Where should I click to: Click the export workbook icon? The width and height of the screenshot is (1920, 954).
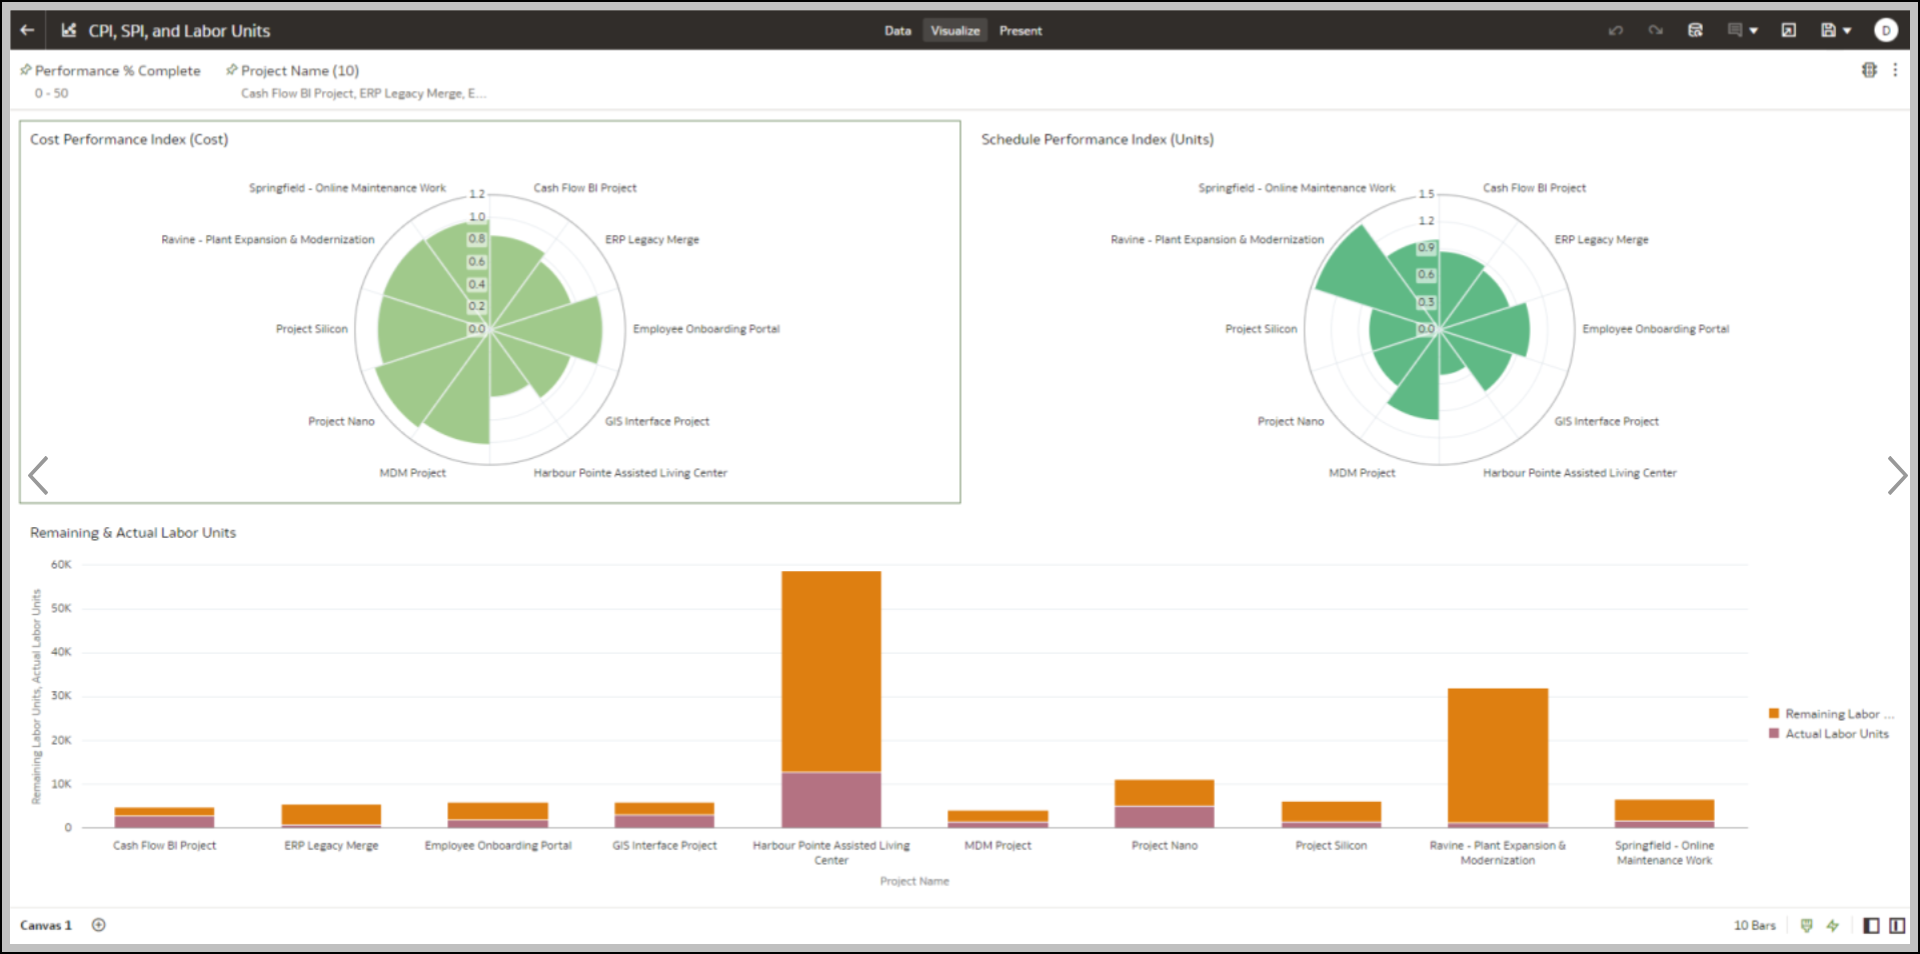pyautogui.click(x=1789, y=30)
